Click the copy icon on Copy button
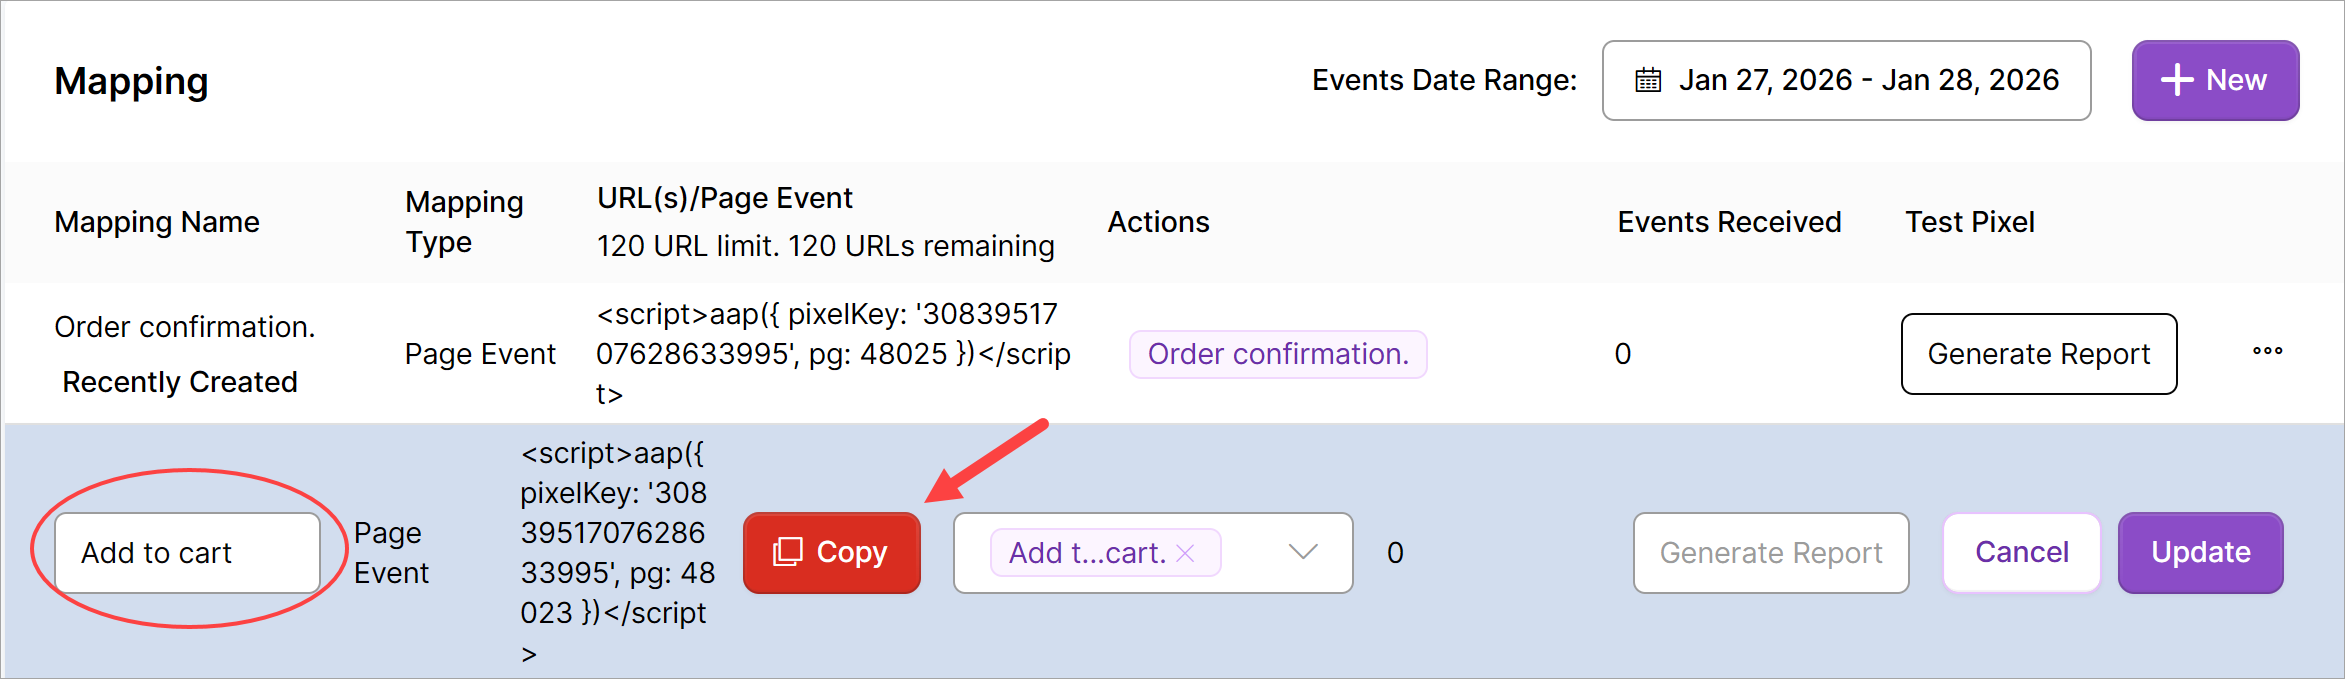Viewport: 2345px width, 679px height. [x=788, y=552]
